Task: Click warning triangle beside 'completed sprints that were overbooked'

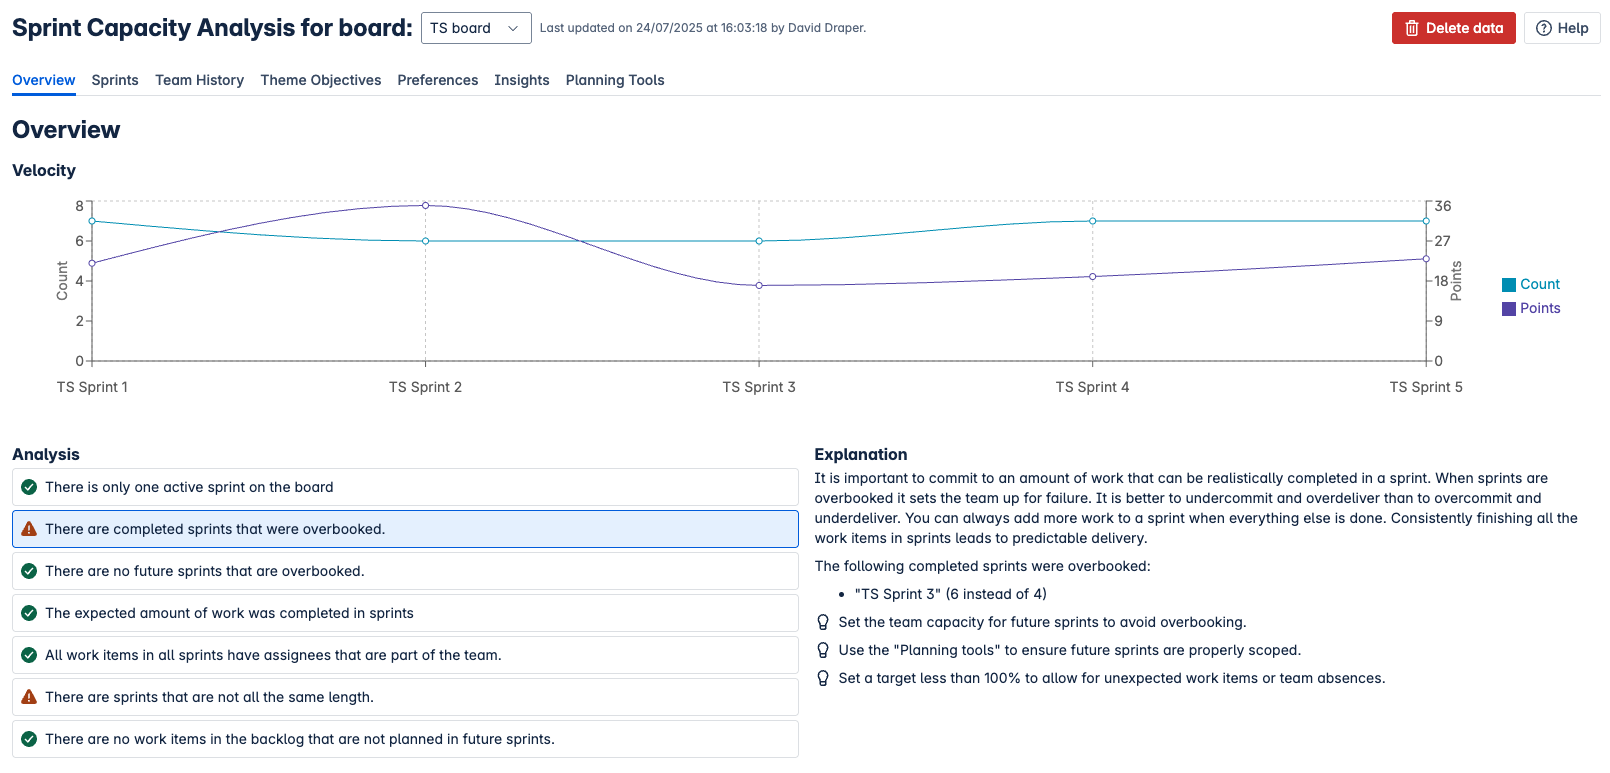Action: [29, 529]
